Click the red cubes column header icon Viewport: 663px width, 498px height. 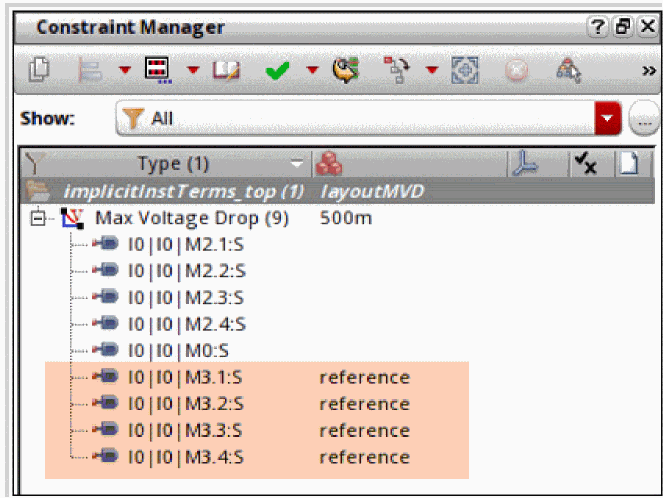click(328, 164)
